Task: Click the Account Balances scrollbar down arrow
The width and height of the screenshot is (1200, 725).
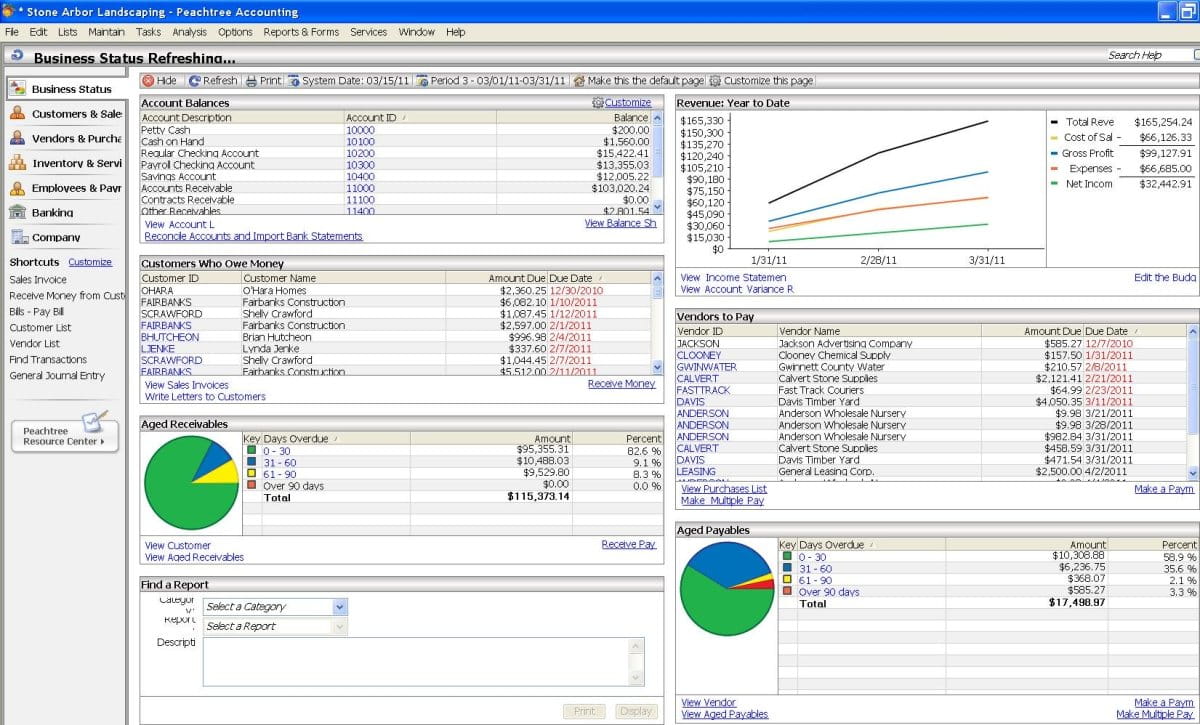Action: click(657, 207)
